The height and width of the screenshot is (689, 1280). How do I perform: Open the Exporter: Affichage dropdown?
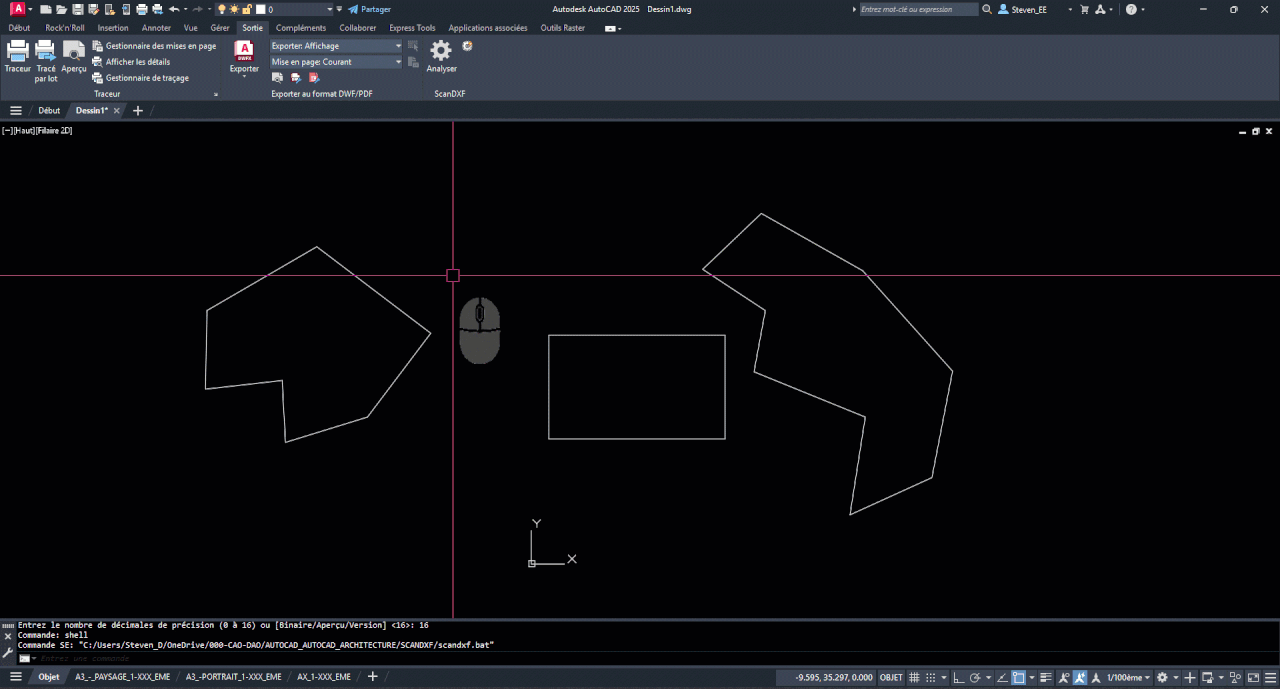[336, 46]
